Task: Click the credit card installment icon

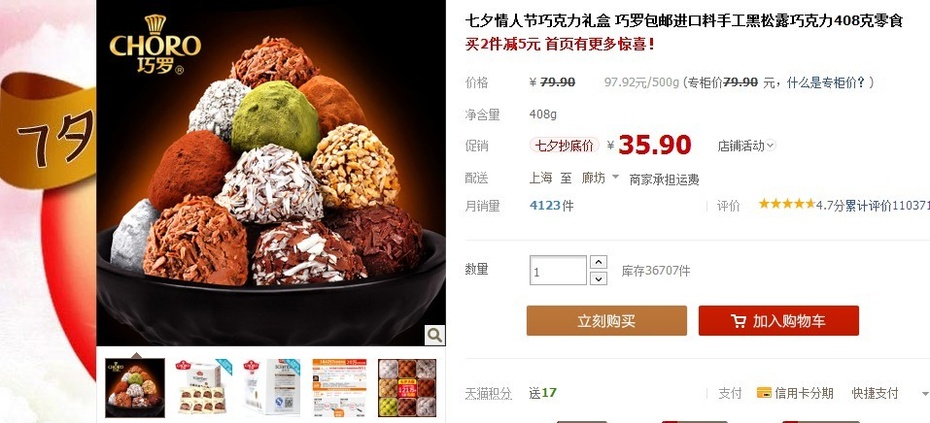Action: tap(764, 393)
